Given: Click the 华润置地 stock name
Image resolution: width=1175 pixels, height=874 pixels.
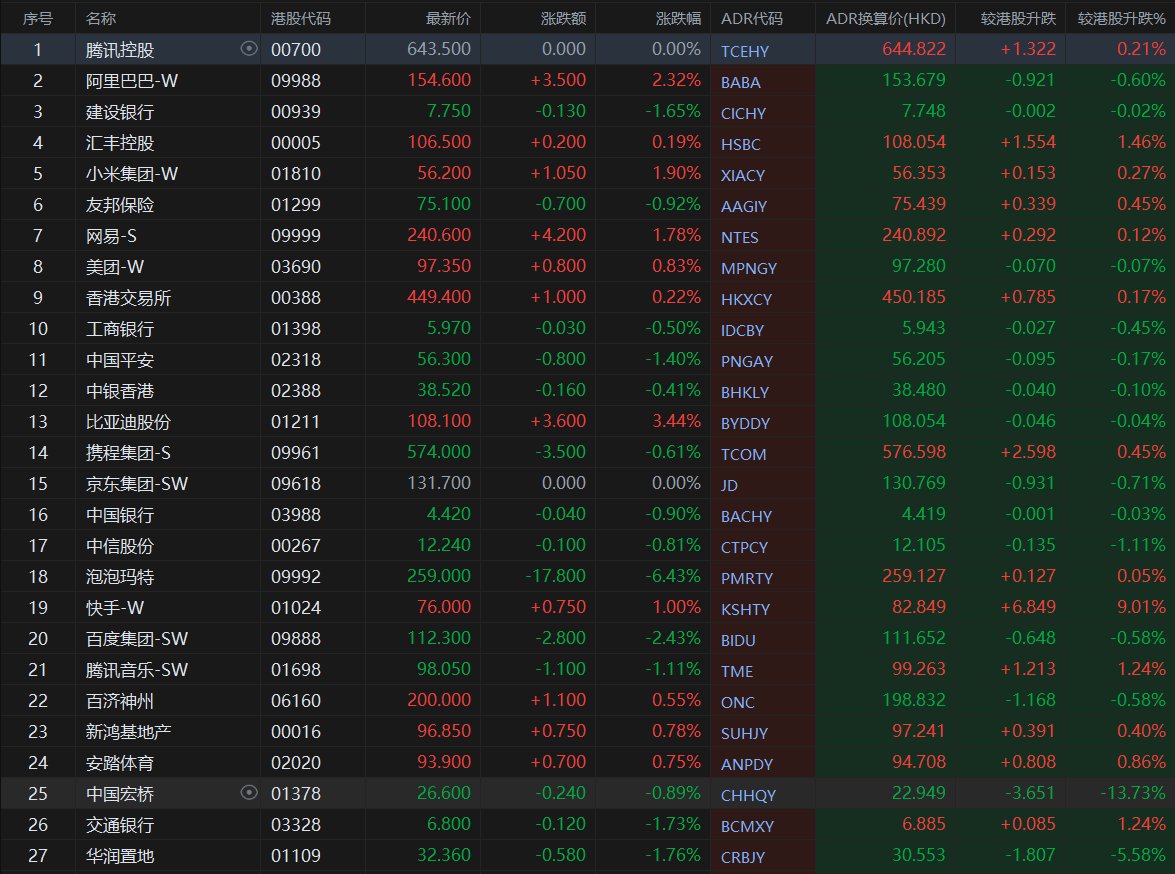Looking at the screenshot, I should click(120, 855).
